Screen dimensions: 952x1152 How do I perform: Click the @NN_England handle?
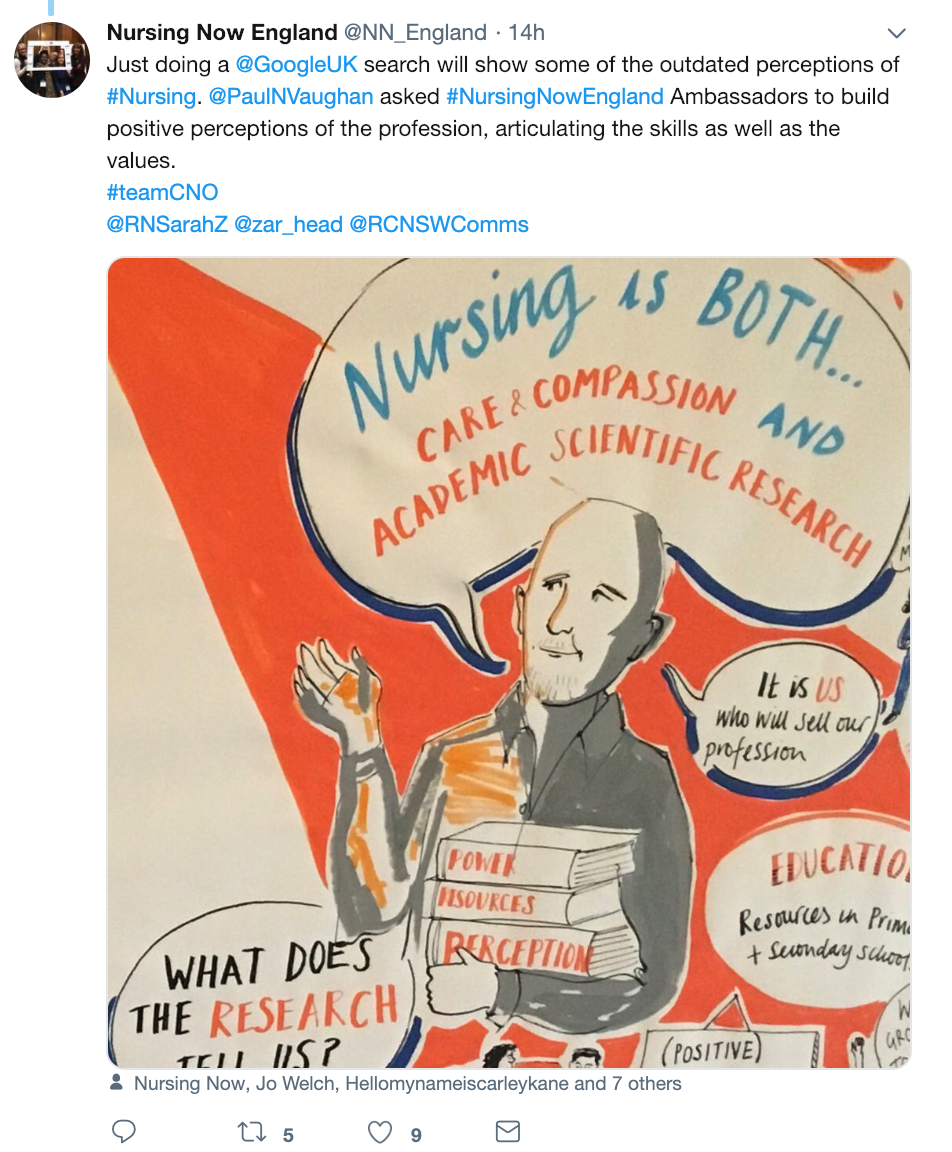coord(415,32)
